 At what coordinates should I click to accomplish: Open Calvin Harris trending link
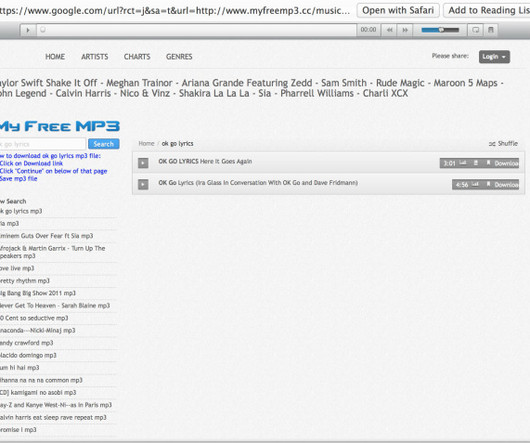tap(83, 94)
